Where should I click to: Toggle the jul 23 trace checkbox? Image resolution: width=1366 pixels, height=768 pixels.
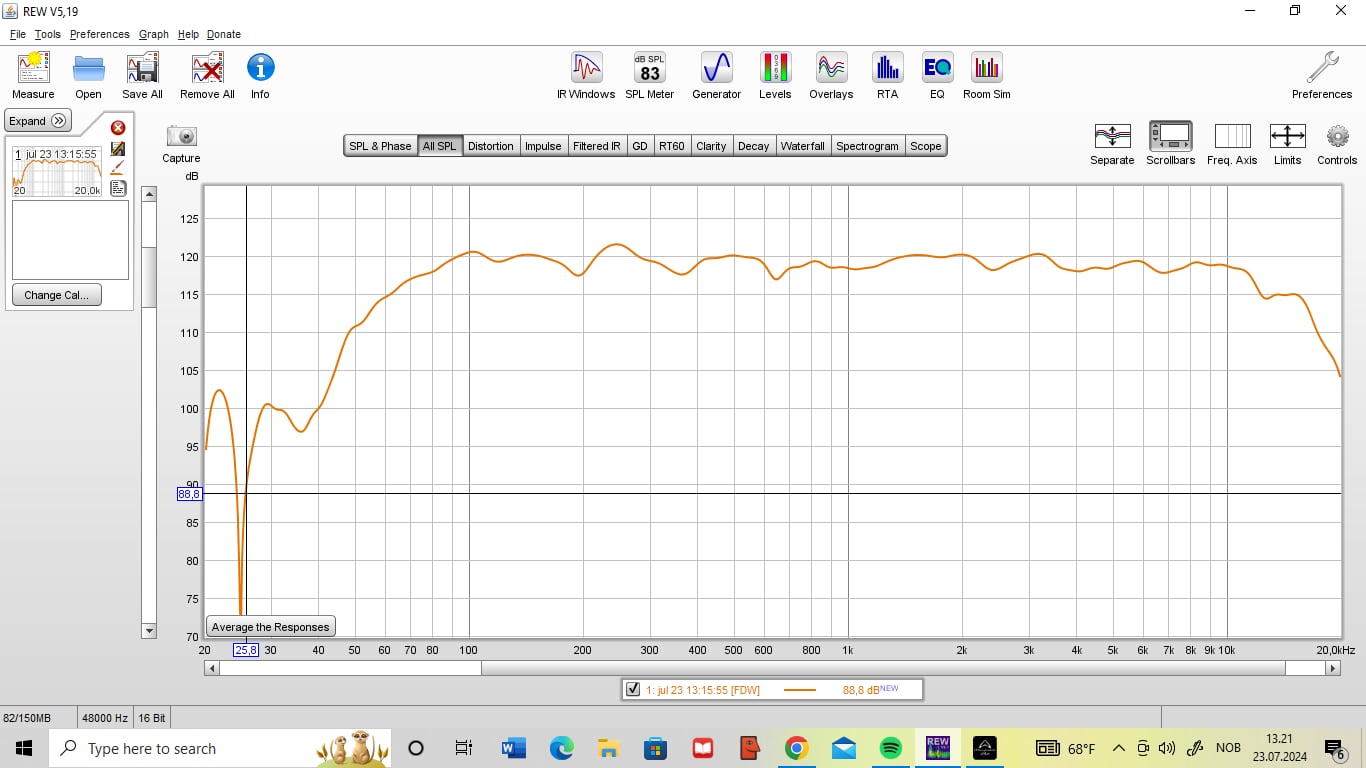pos(632,689)
